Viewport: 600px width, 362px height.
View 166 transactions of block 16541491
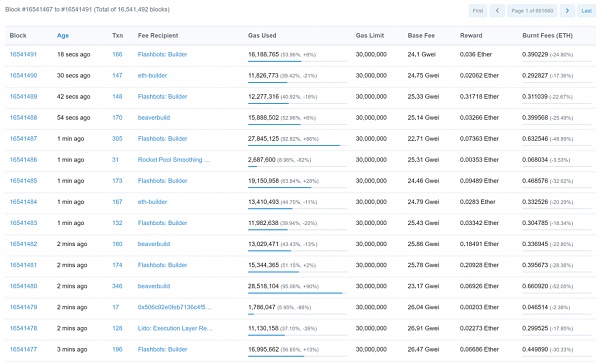pos(117,54)
